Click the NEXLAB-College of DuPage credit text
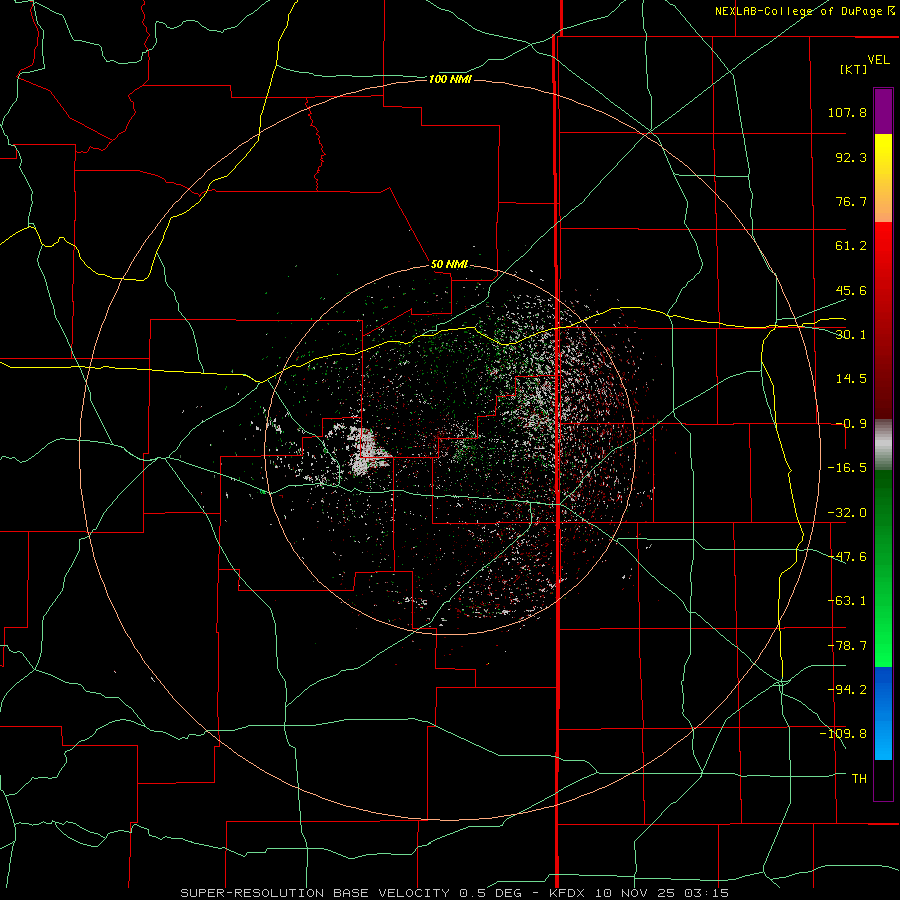This screenshot has width=900, height=900. coord(804,11)
